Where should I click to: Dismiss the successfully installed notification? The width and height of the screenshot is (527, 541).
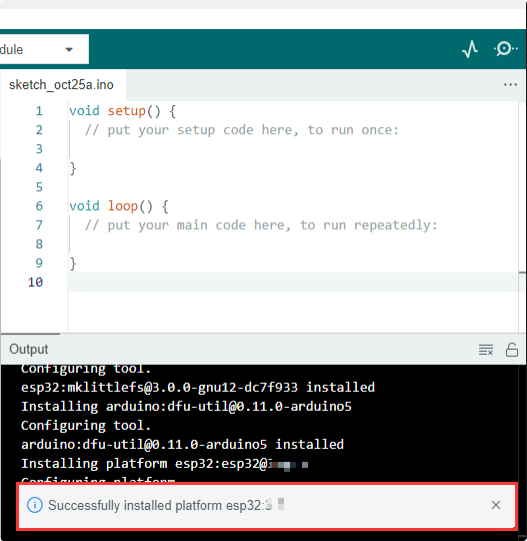[x=496, y=505]
